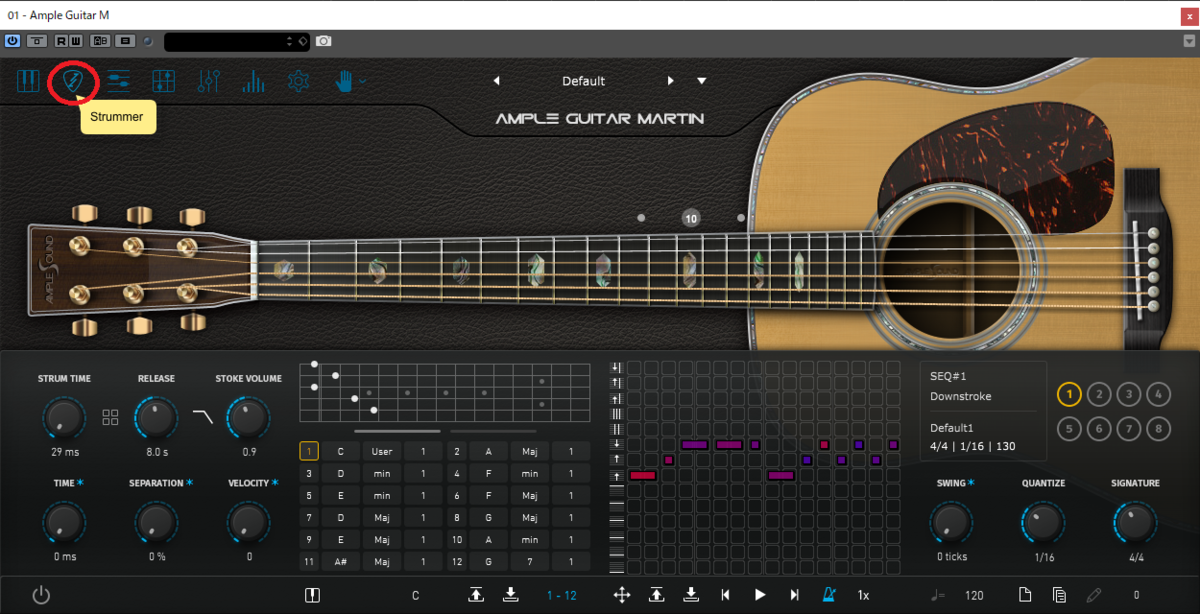Screen dimensions: 1200x614
Task: Click the Quantize knob
Action: point(1043,522)
